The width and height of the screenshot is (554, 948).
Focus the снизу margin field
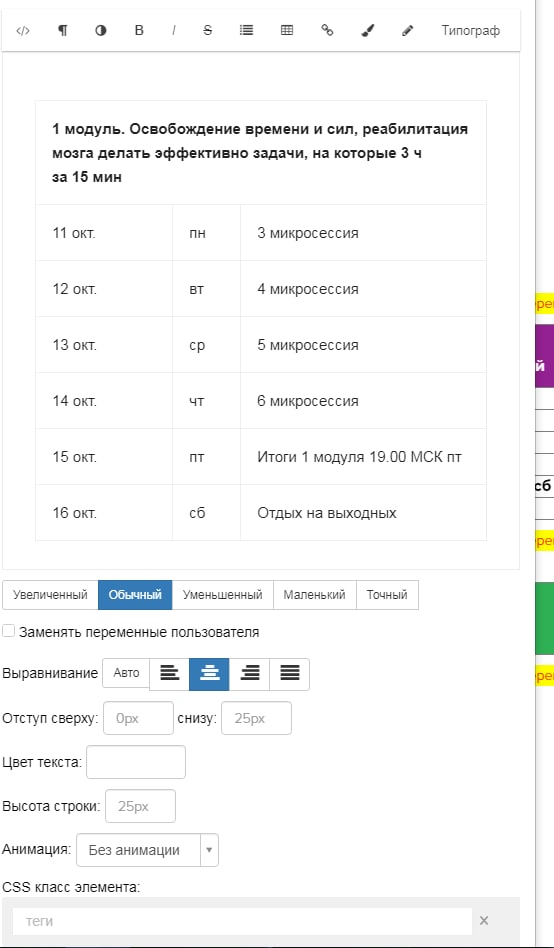pos(256,718)
